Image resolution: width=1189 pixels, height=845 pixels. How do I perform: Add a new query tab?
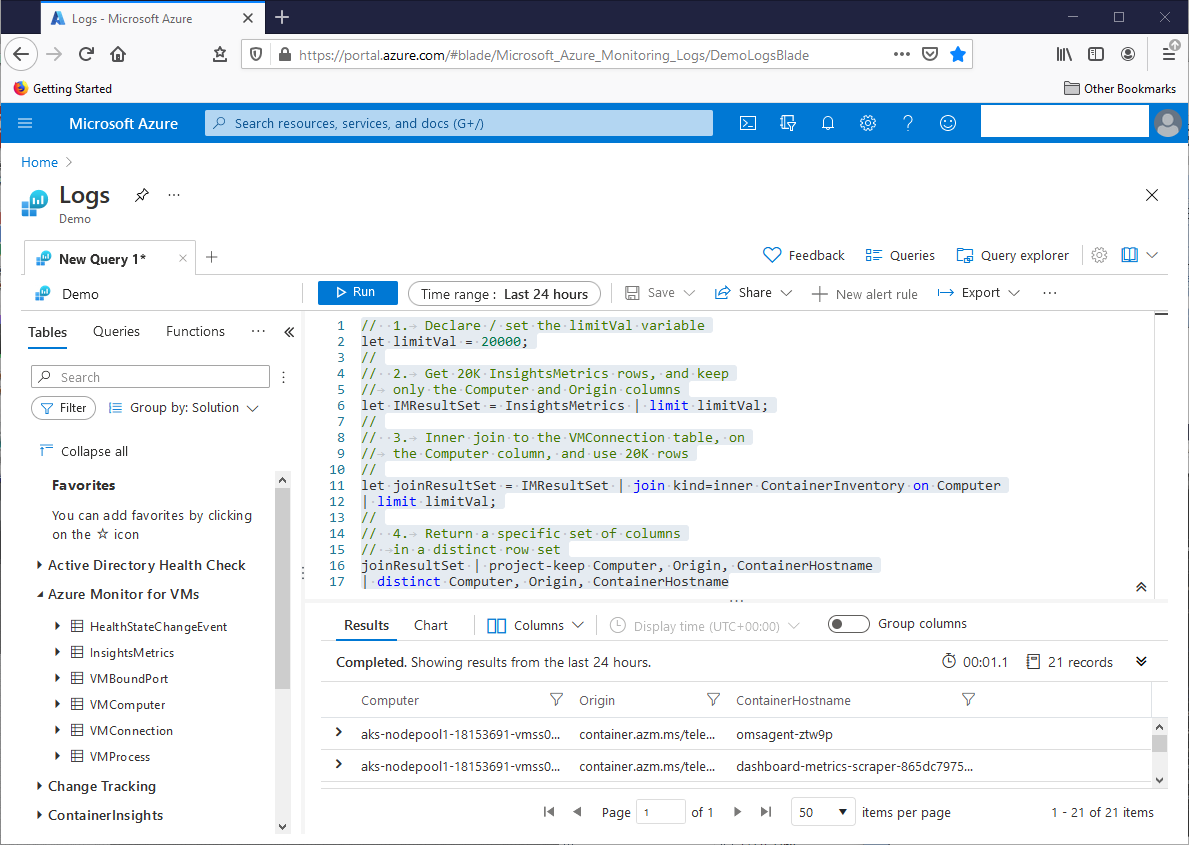pyautogui.click(x=212, y=257)
